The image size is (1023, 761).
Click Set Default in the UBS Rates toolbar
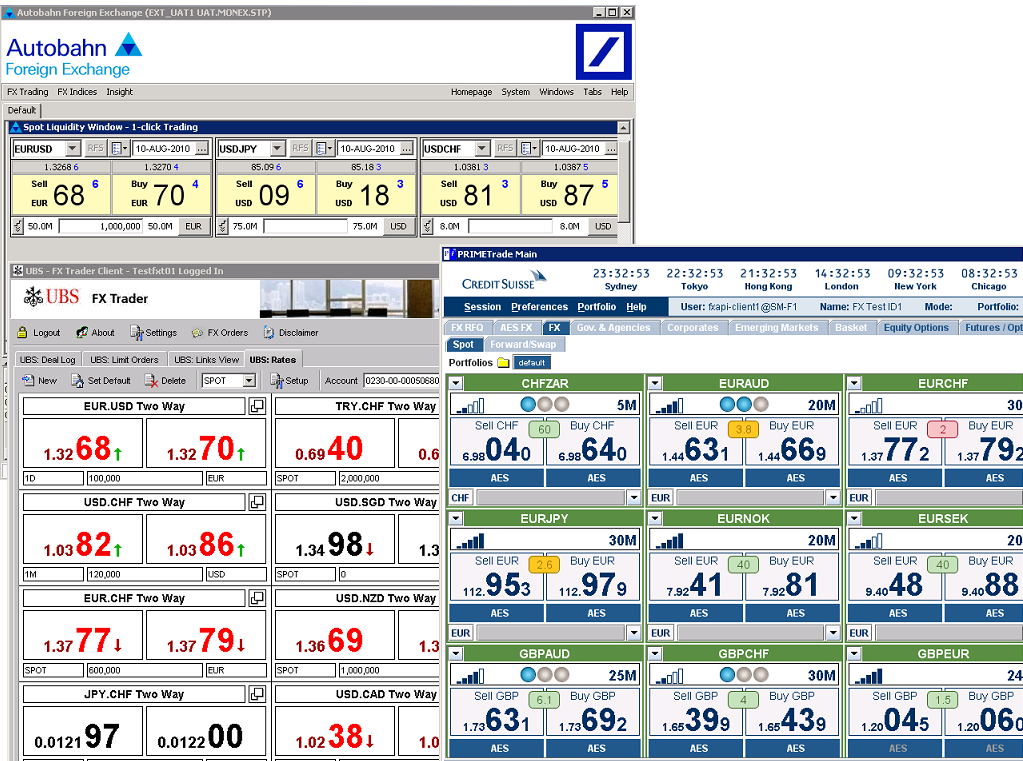coord(101,380)
